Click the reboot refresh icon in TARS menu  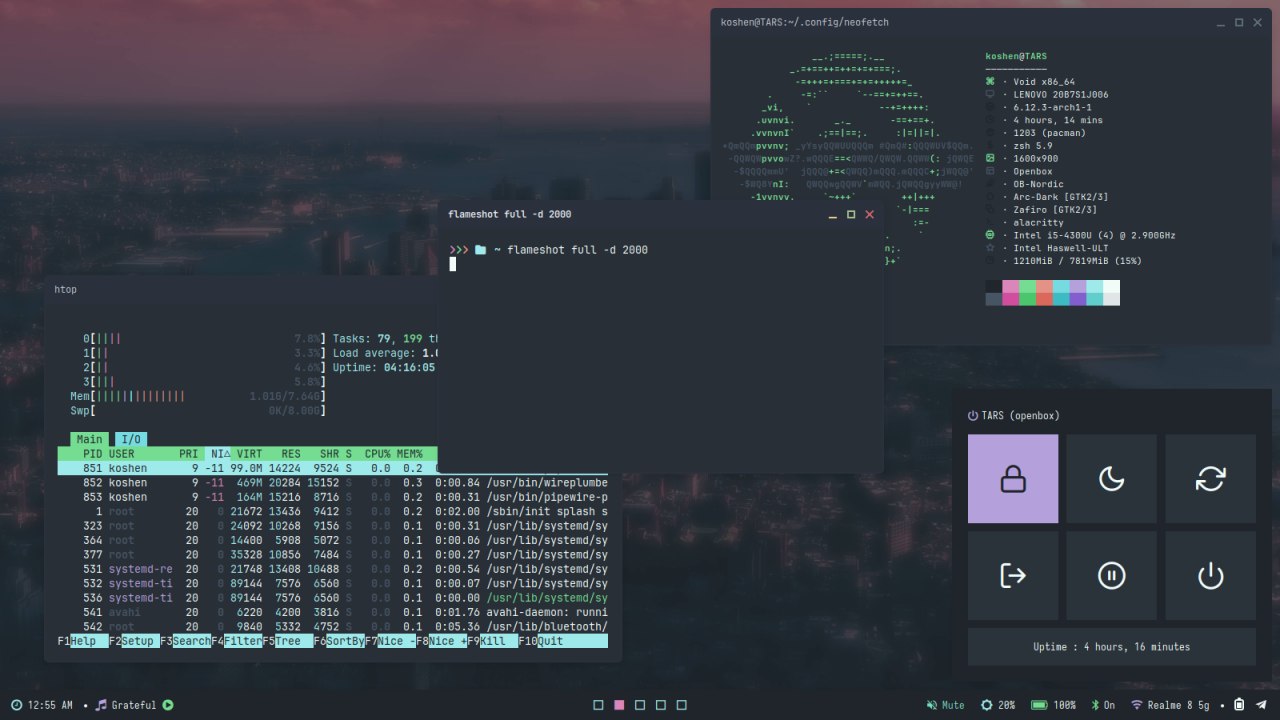pos(1210,478)
